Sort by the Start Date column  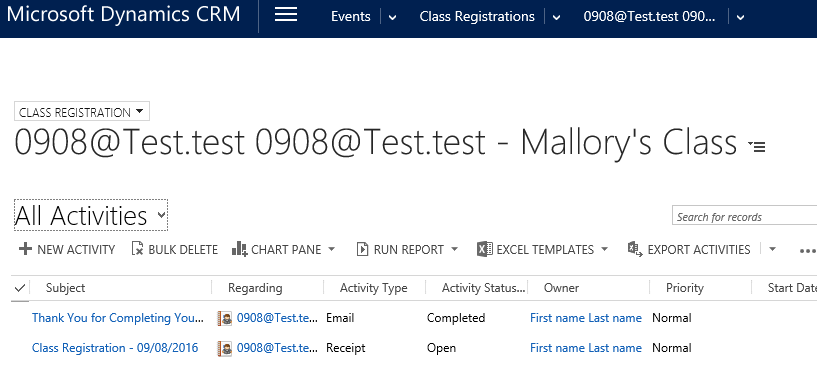(x=792, y=288)
